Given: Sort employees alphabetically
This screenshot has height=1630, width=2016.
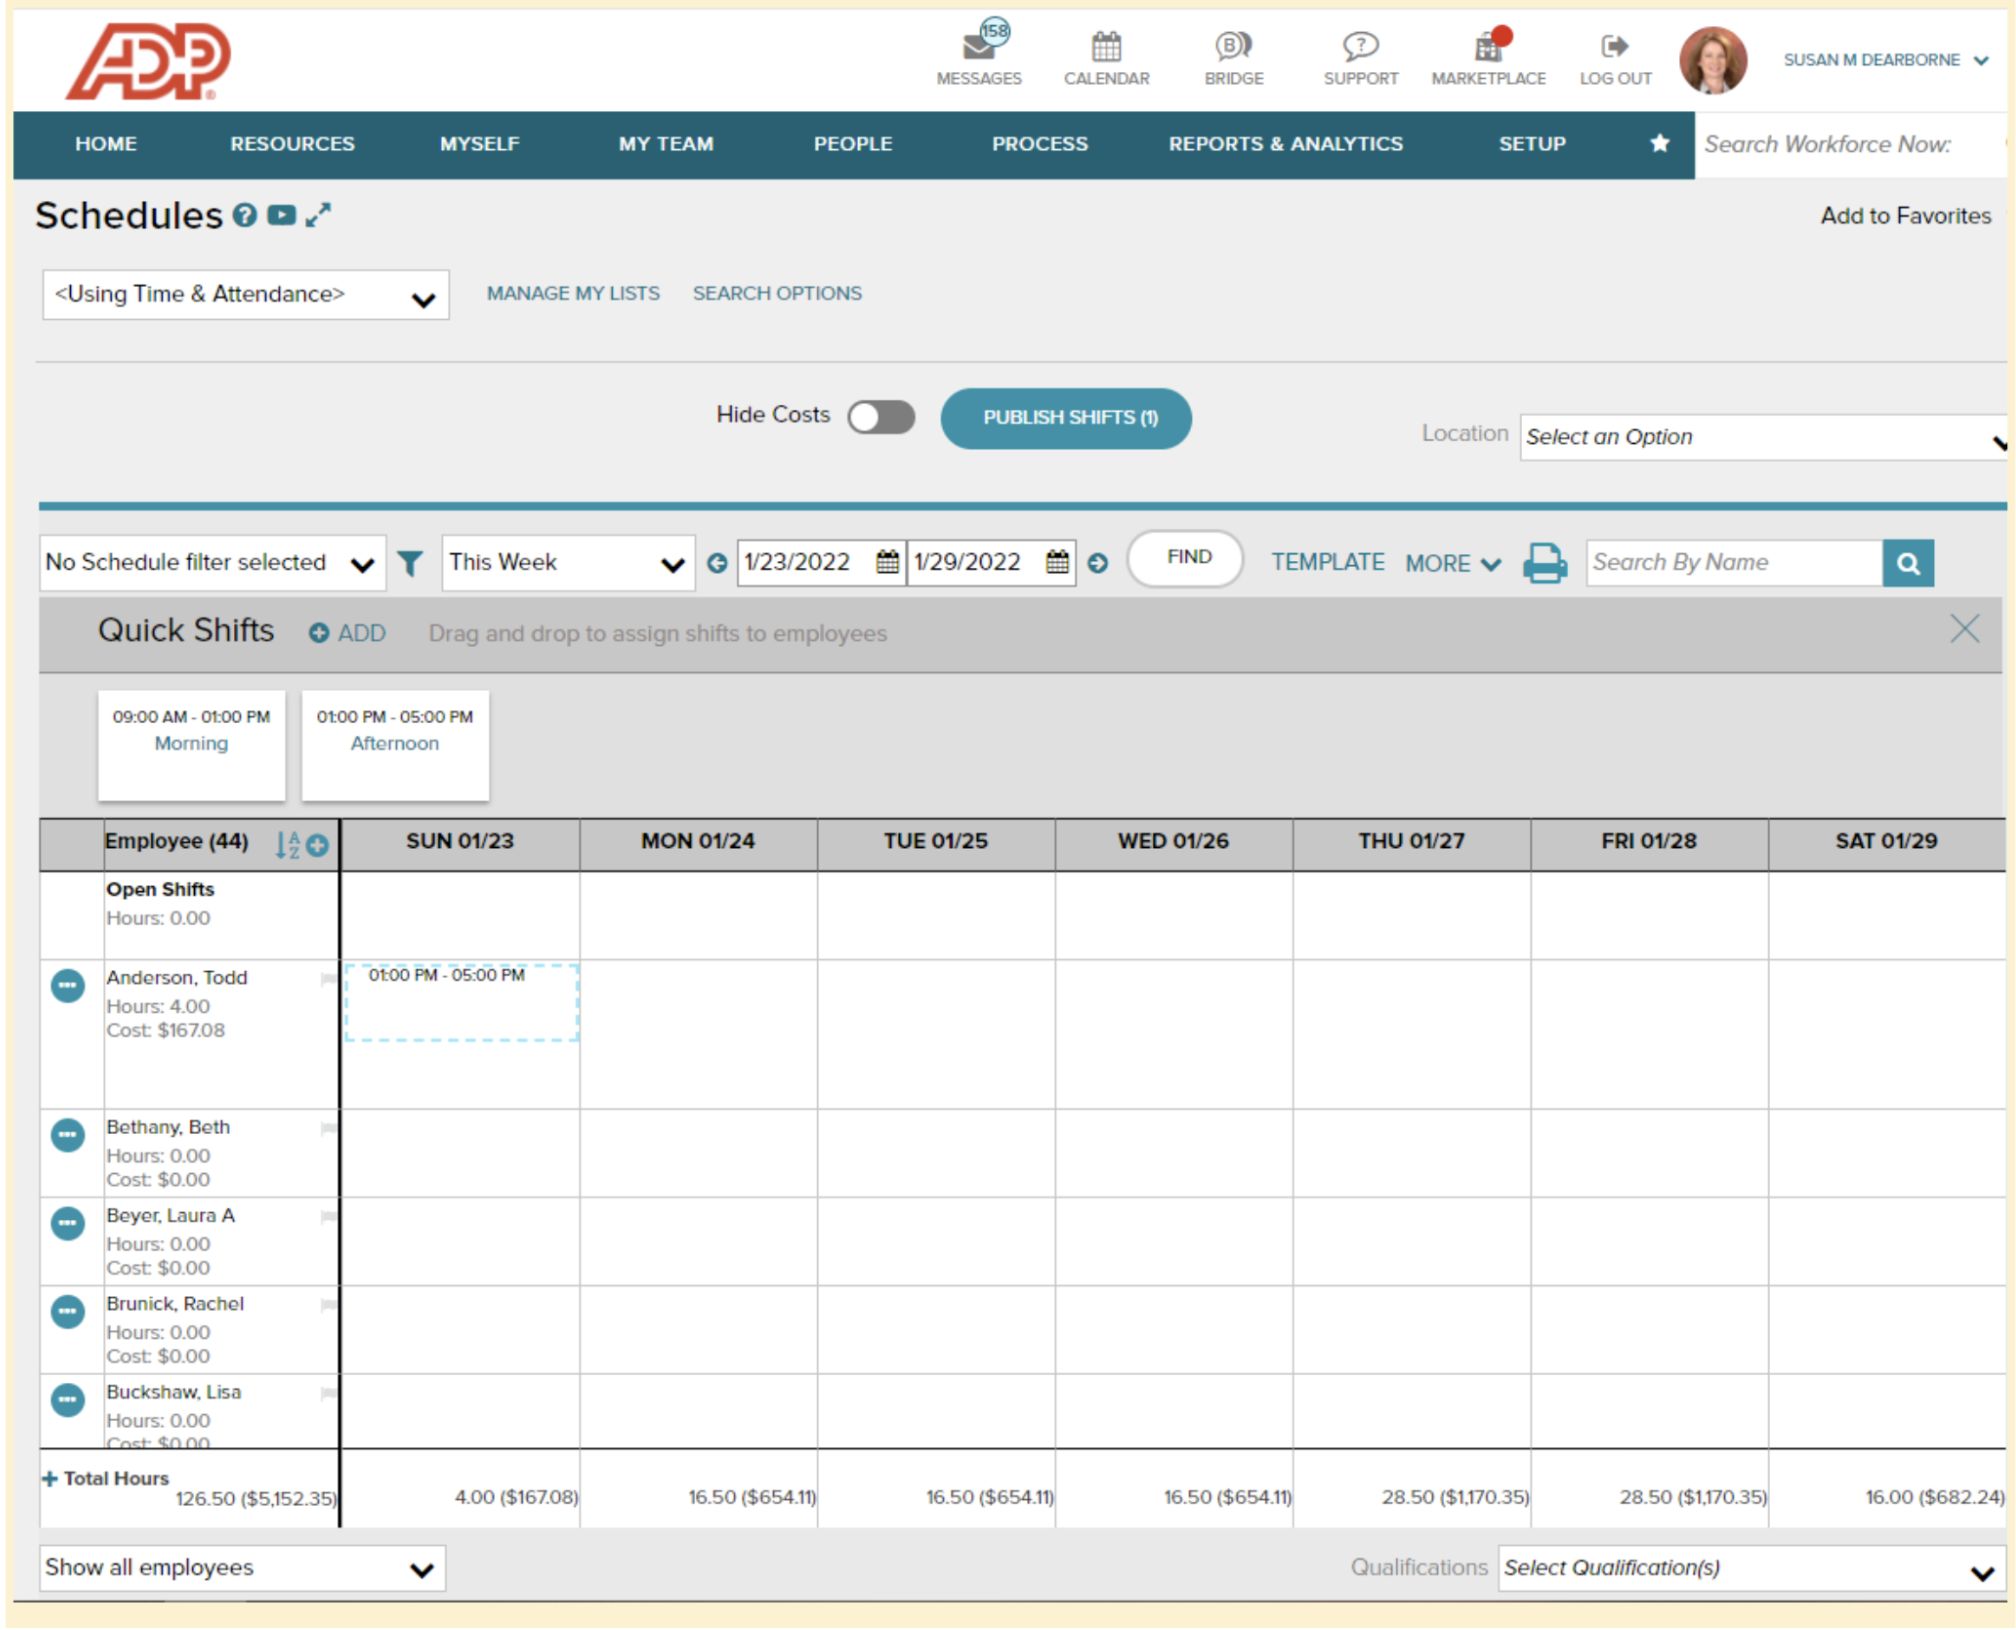Looking at the screenshot, I should point(285,844).
